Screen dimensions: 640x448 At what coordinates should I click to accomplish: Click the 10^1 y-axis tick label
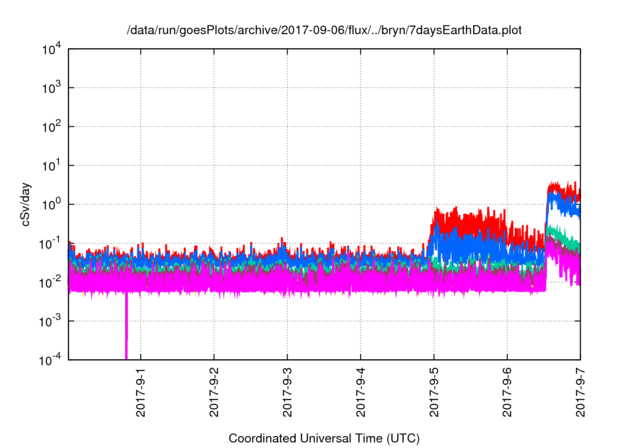51,166
